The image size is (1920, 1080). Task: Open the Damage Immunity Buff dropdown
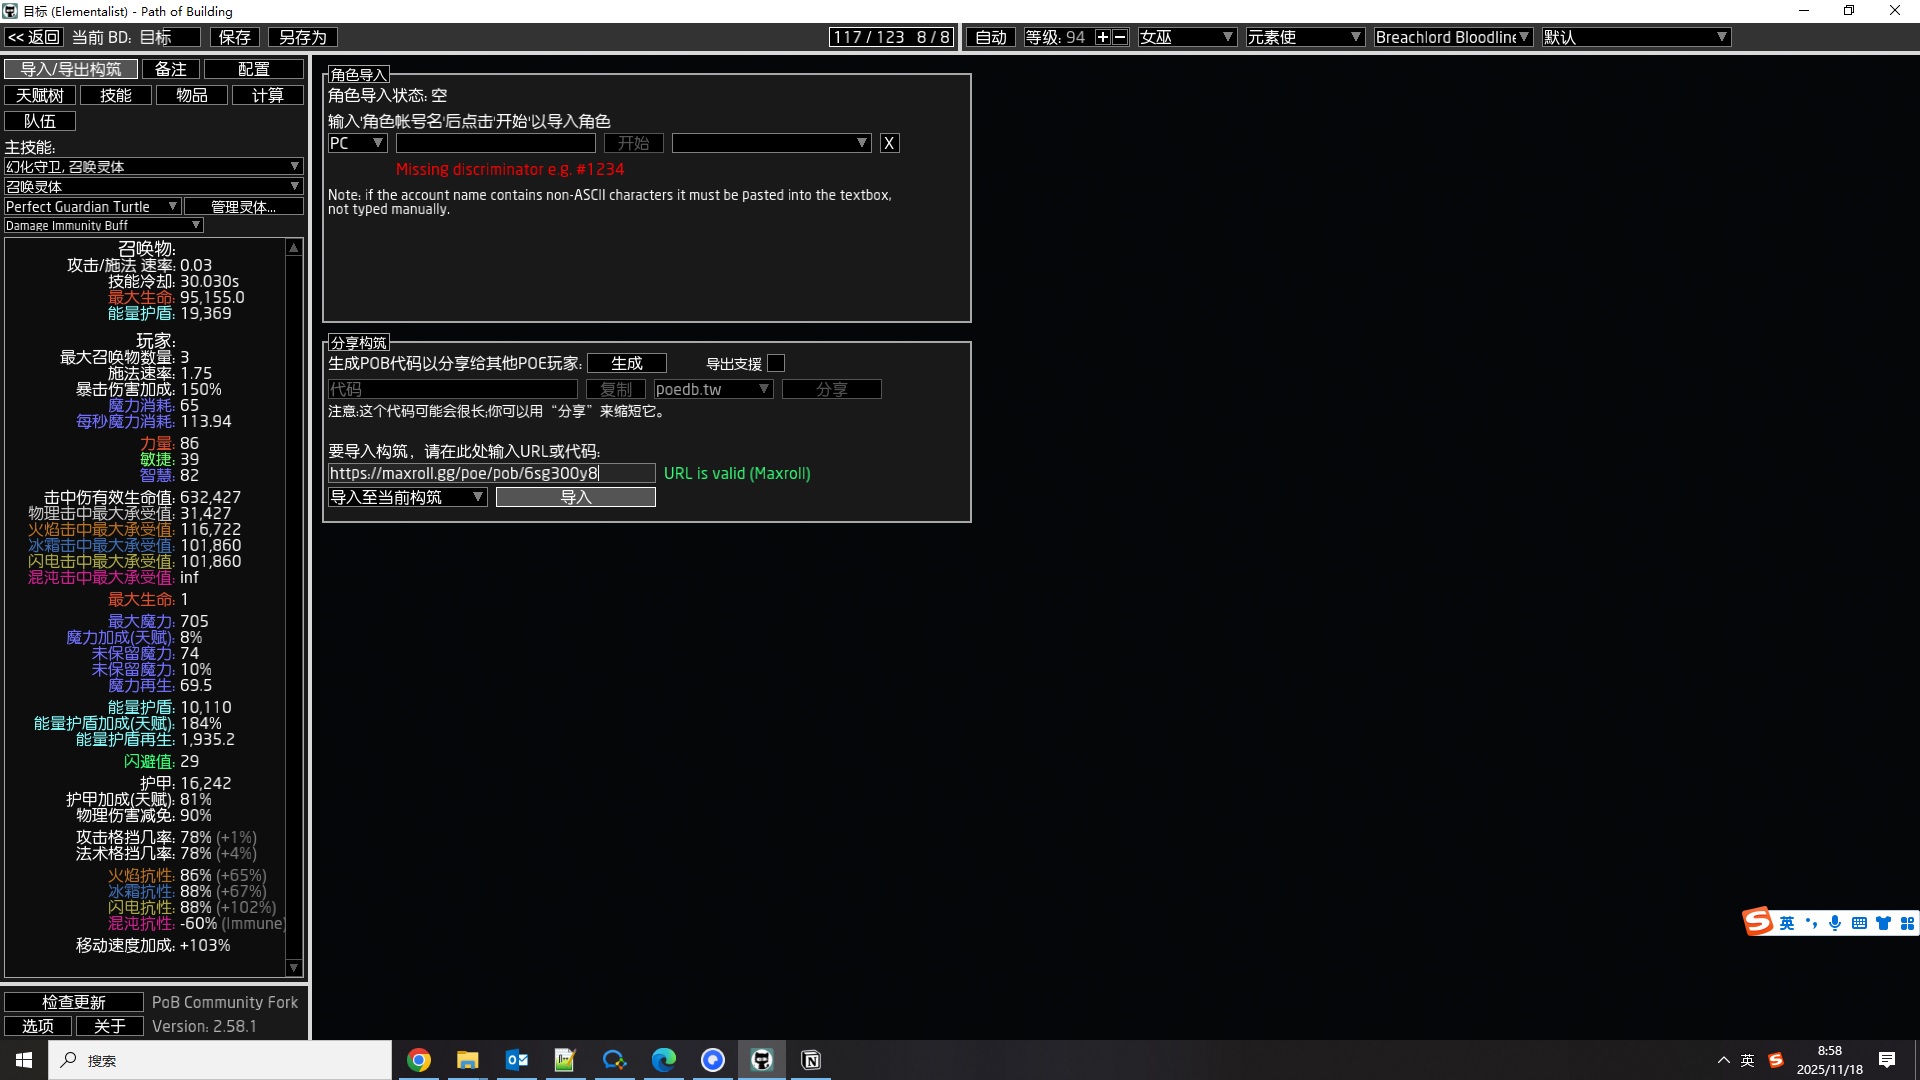[x=103, y=225]
